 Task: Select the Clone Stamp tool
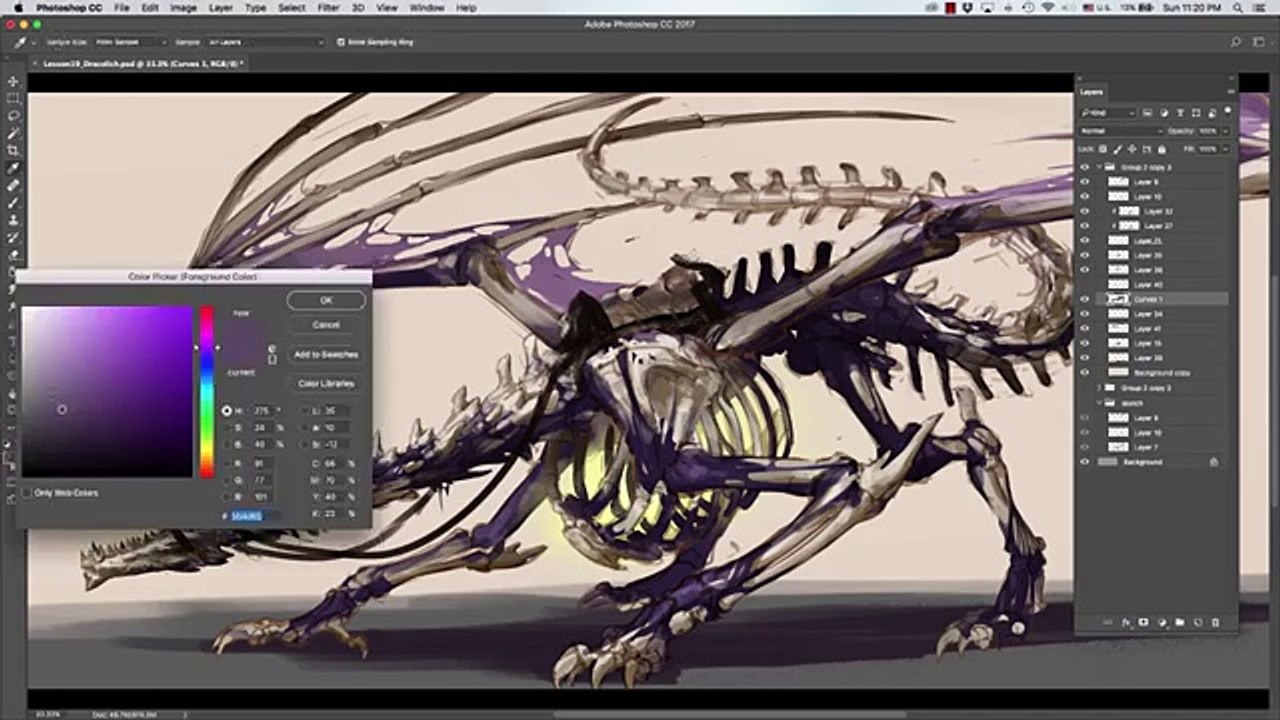(13, 220)
